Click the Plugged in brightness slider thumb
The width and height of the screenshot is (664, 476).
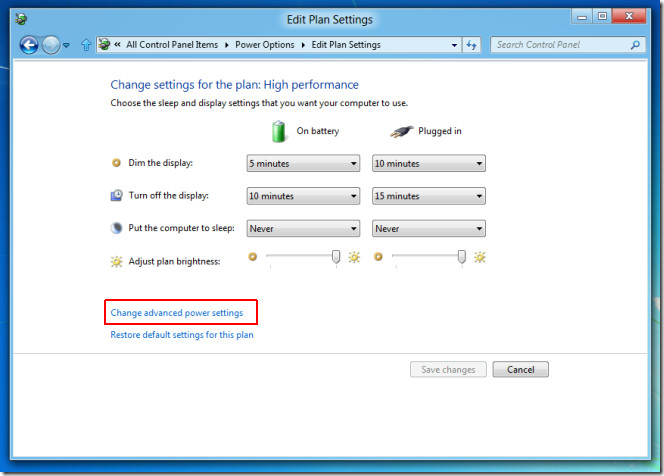pyautogui.click(x=462, y=257)
